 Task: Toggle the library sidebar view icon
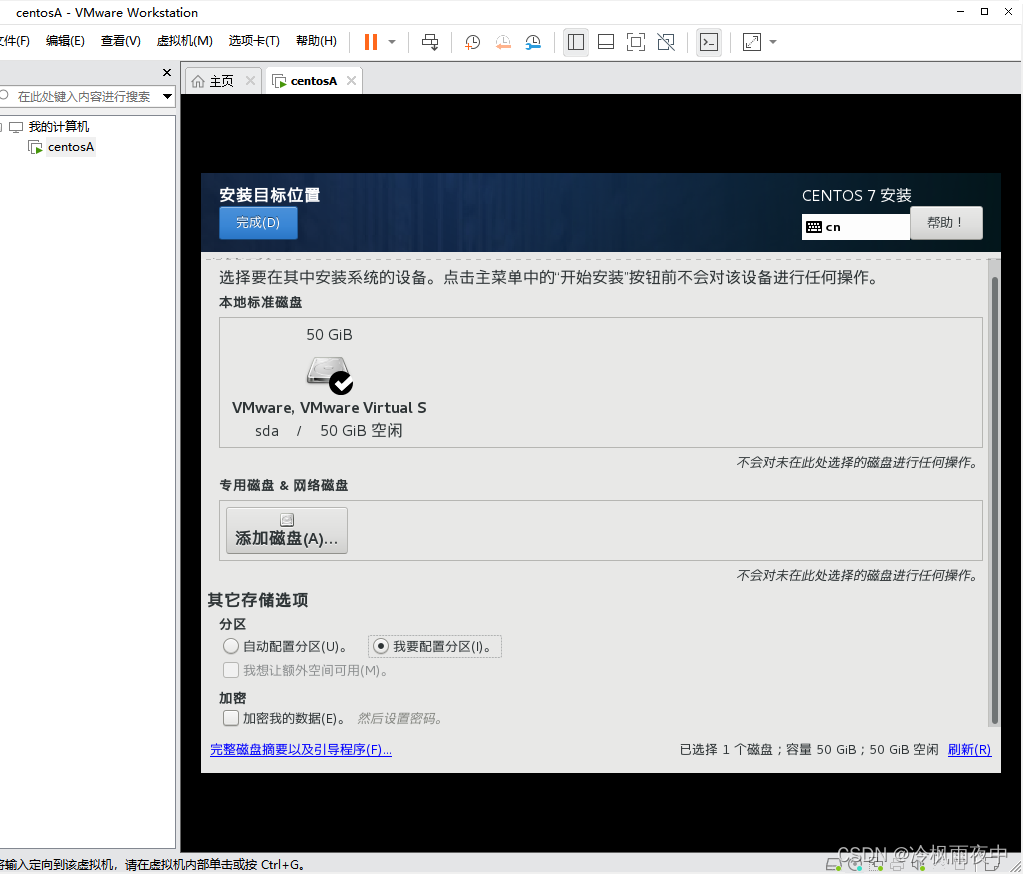pos(575,42)
